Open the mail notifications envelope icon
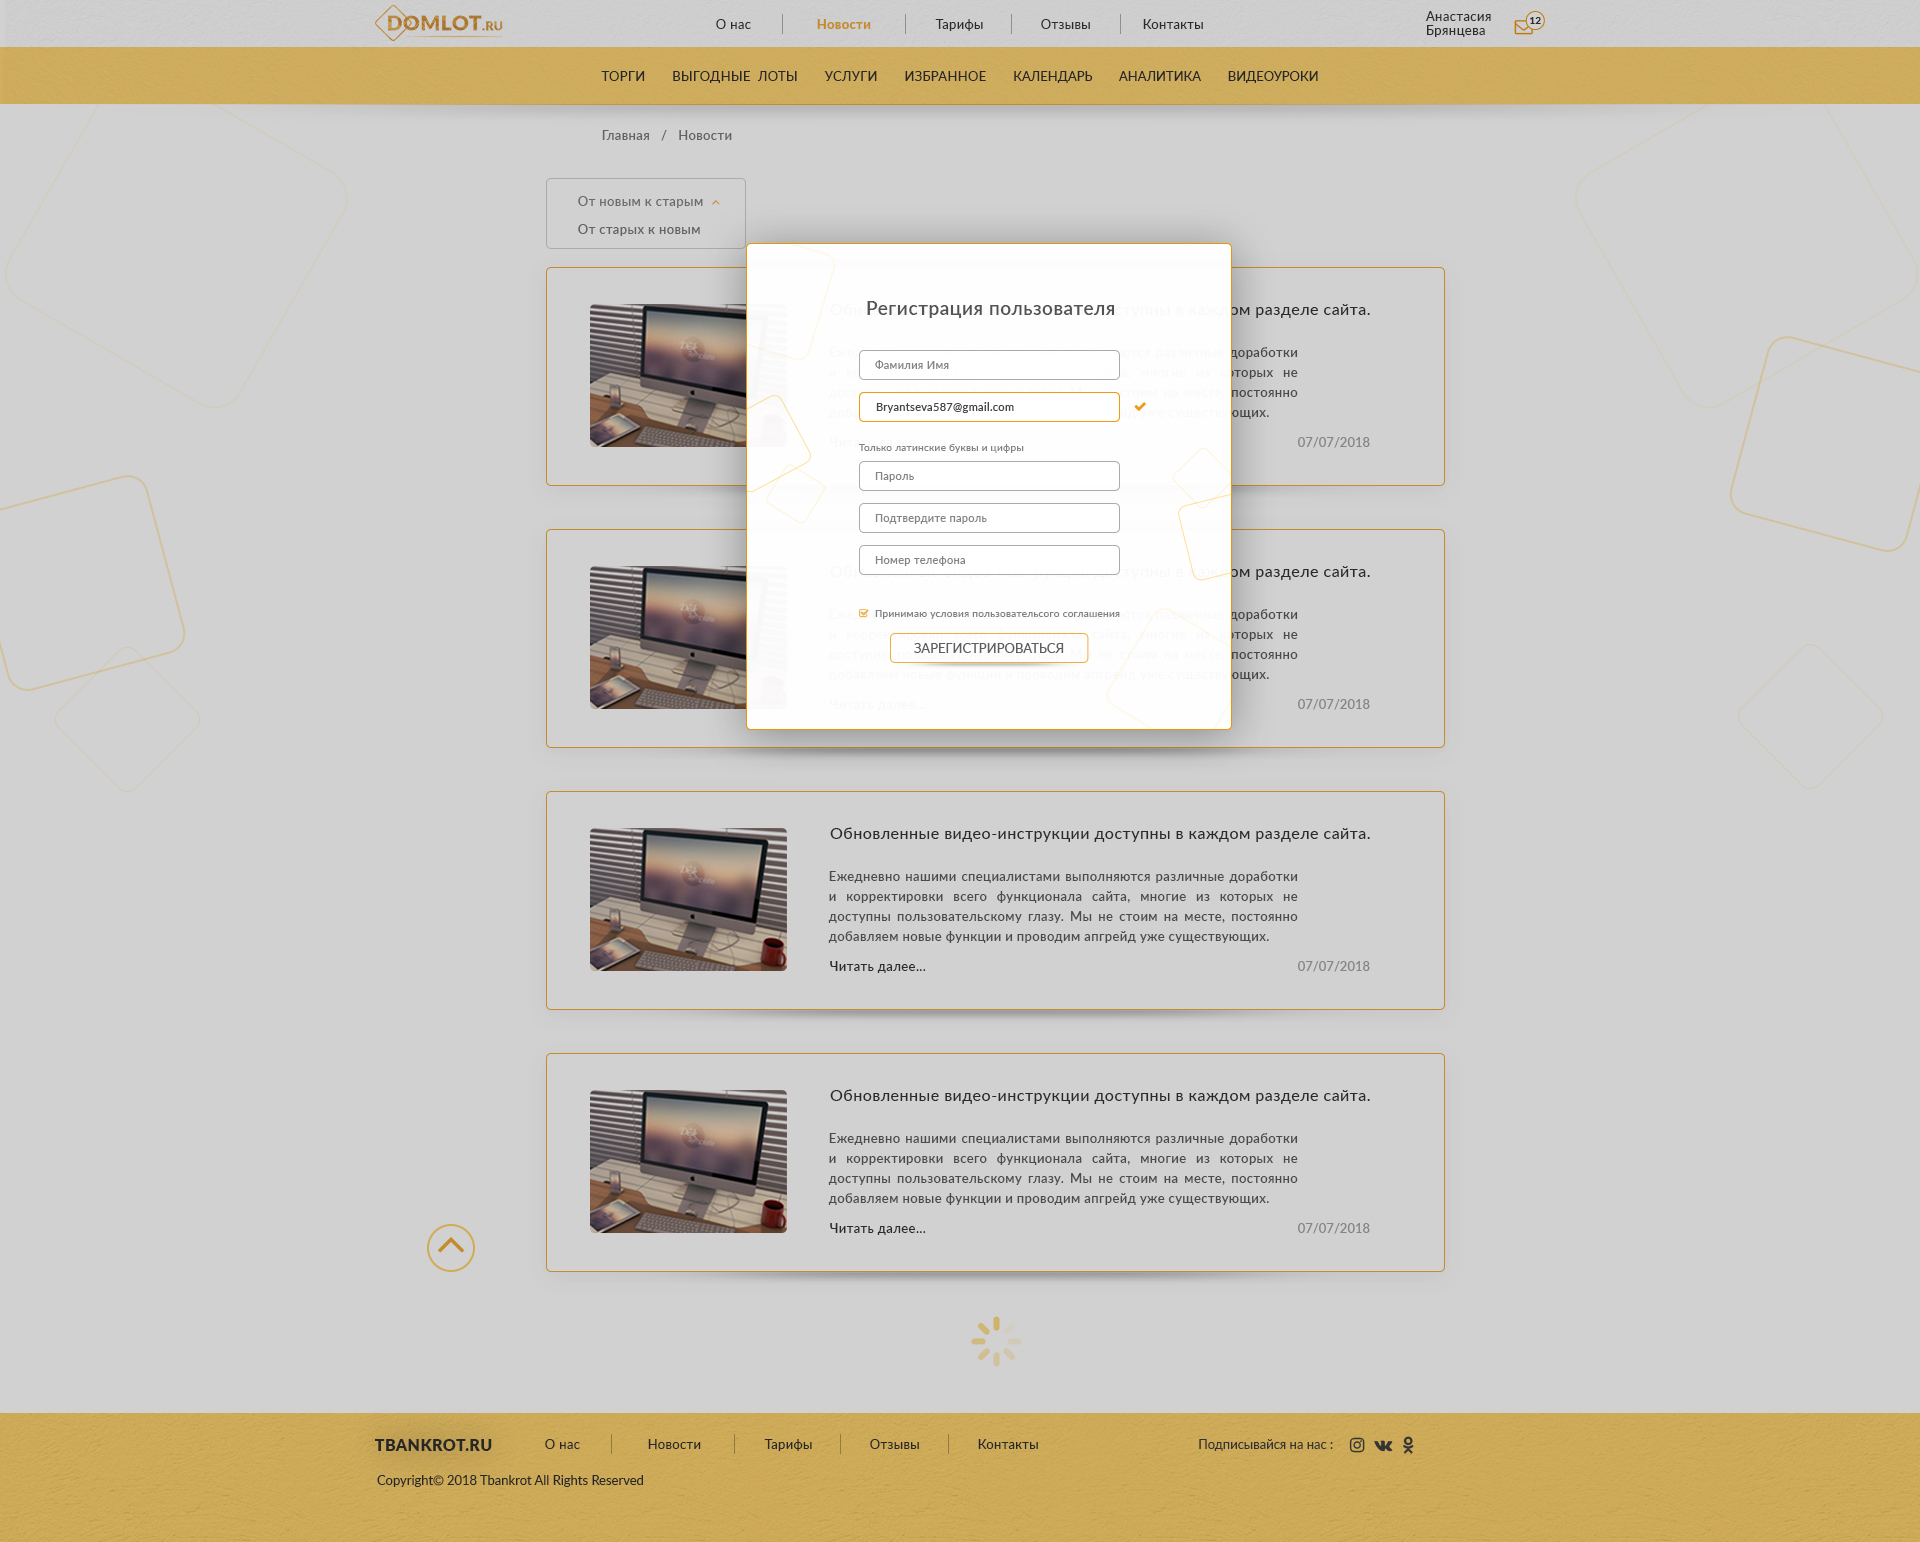This screenshot has width=1920, height=1542. tap(1523, 27)
